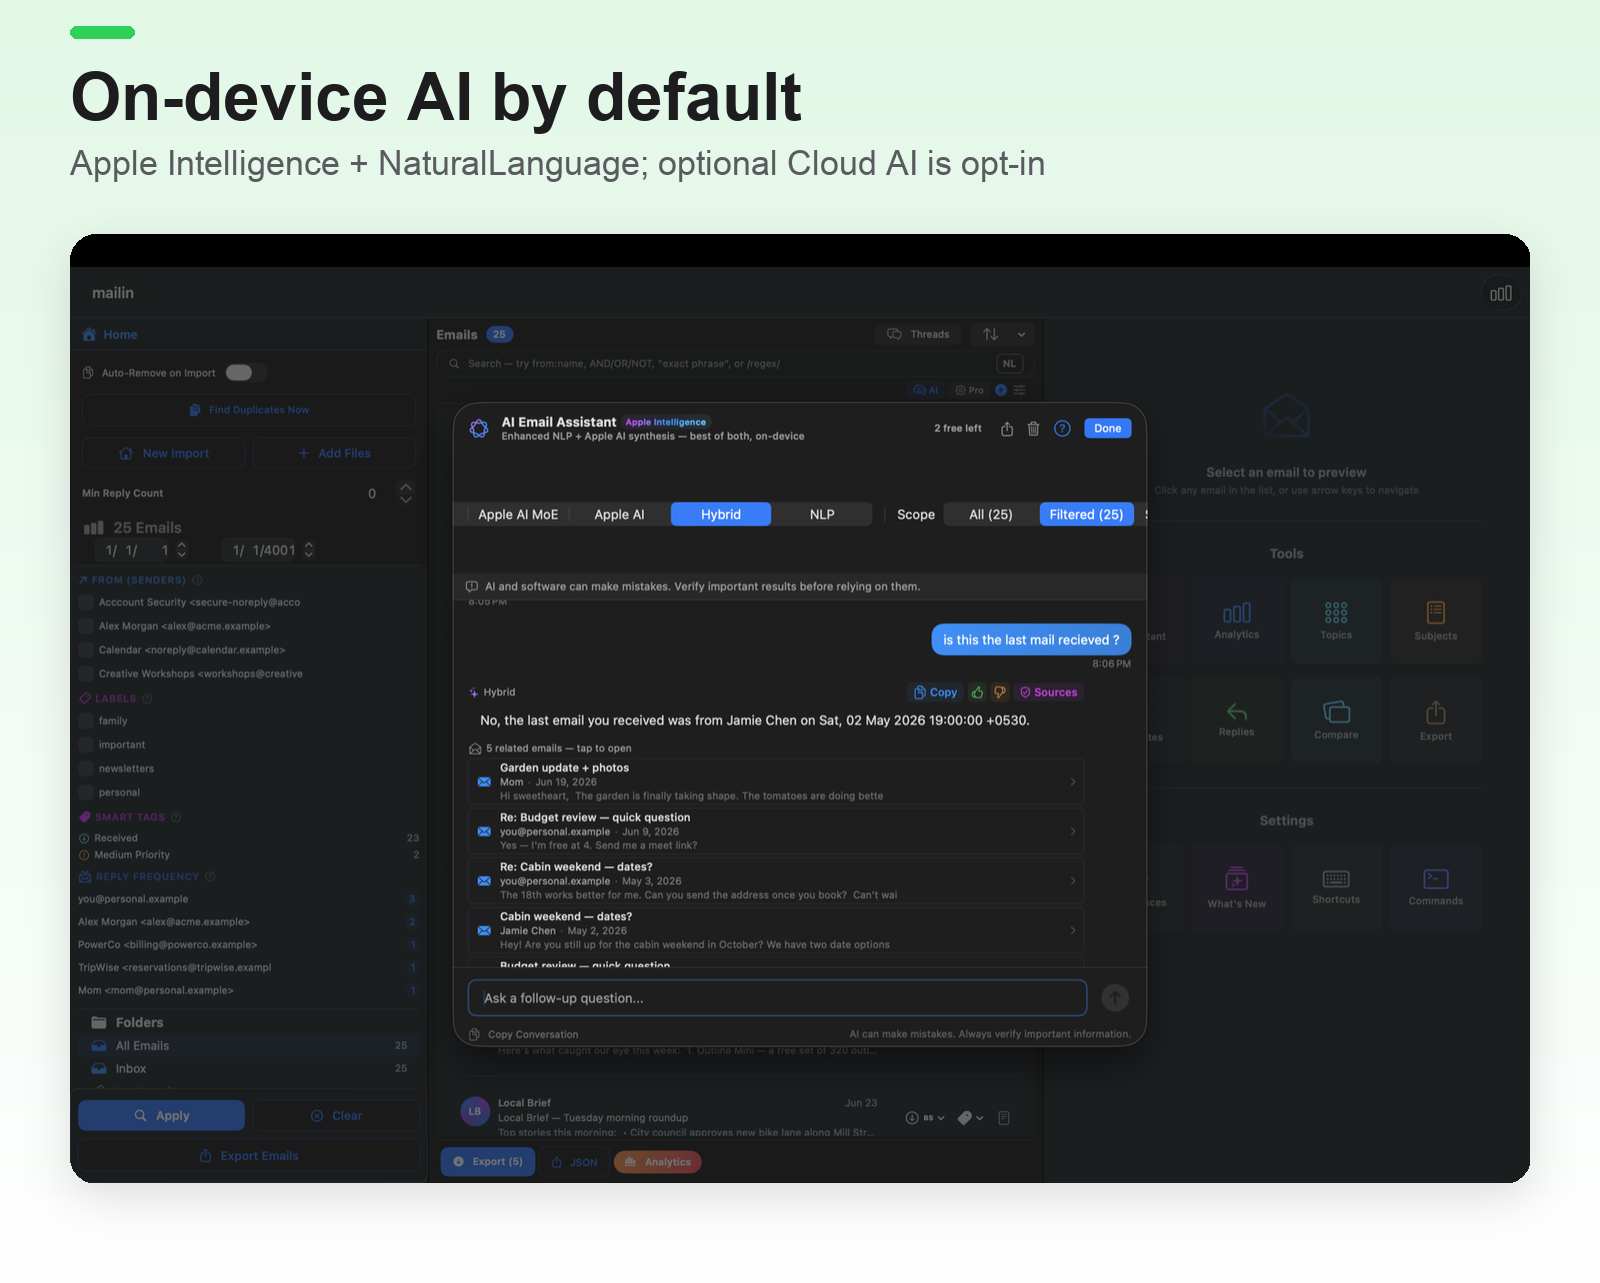Adjust the 1/4001 date stepper arrows
Image resolution: width=1600 pixels, height=1283 pixels.
coord(308,550)
